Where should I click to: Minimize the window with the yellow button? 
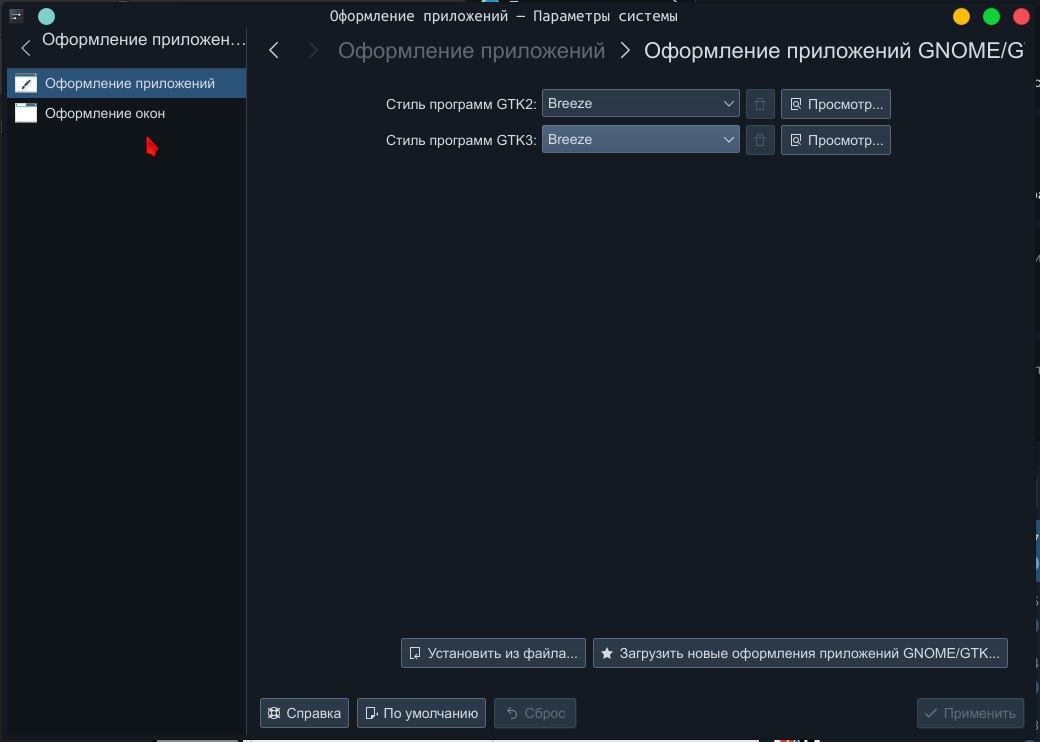point(961,16)
